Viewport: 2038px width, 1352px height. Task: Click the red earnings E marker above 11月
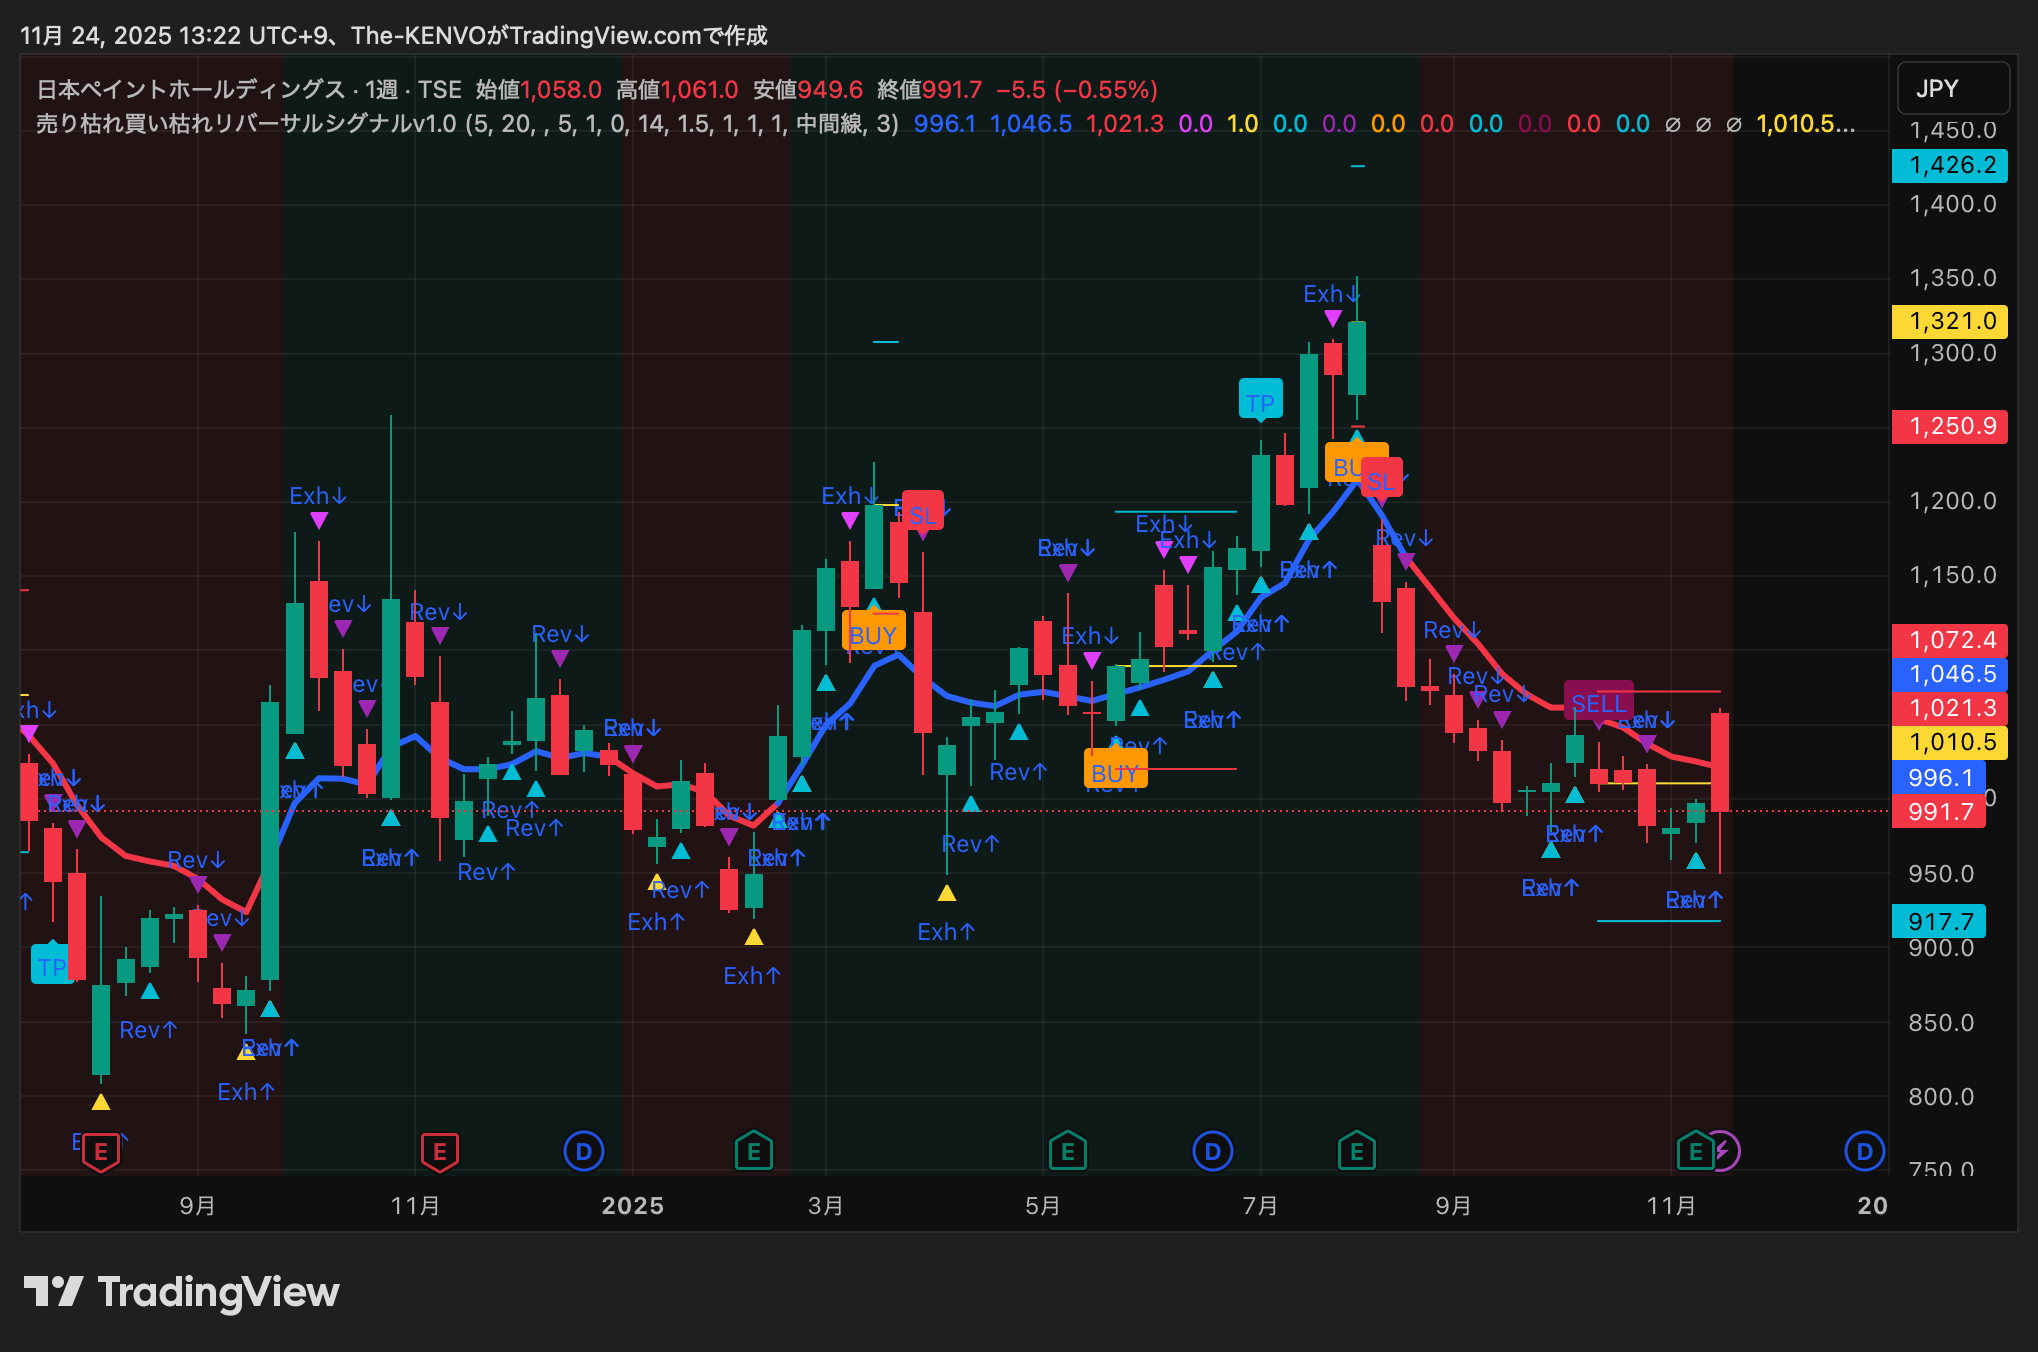(440, 1152)
